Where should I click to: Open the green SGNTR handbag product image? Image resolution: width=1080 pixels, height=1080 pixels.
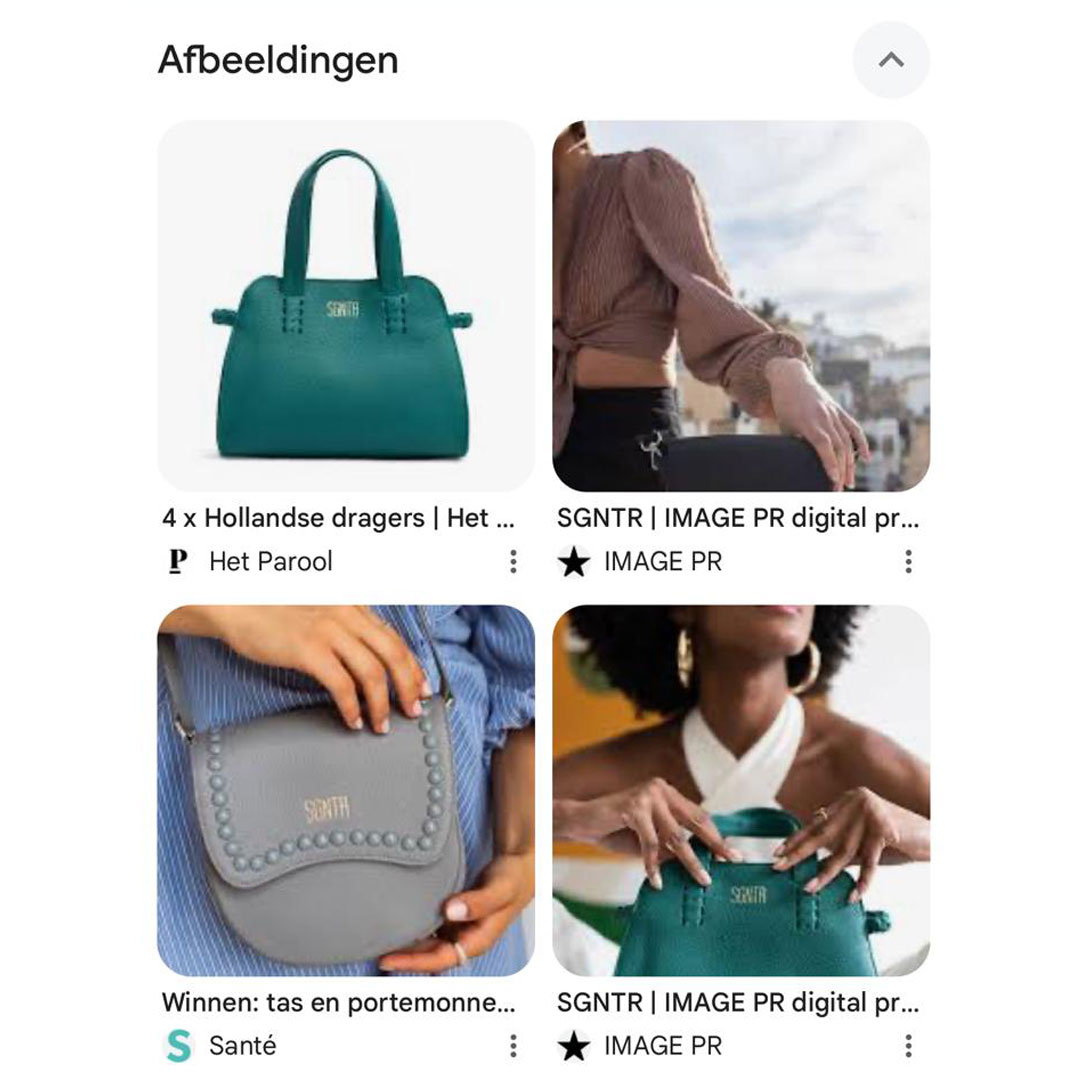coord(346,306)
